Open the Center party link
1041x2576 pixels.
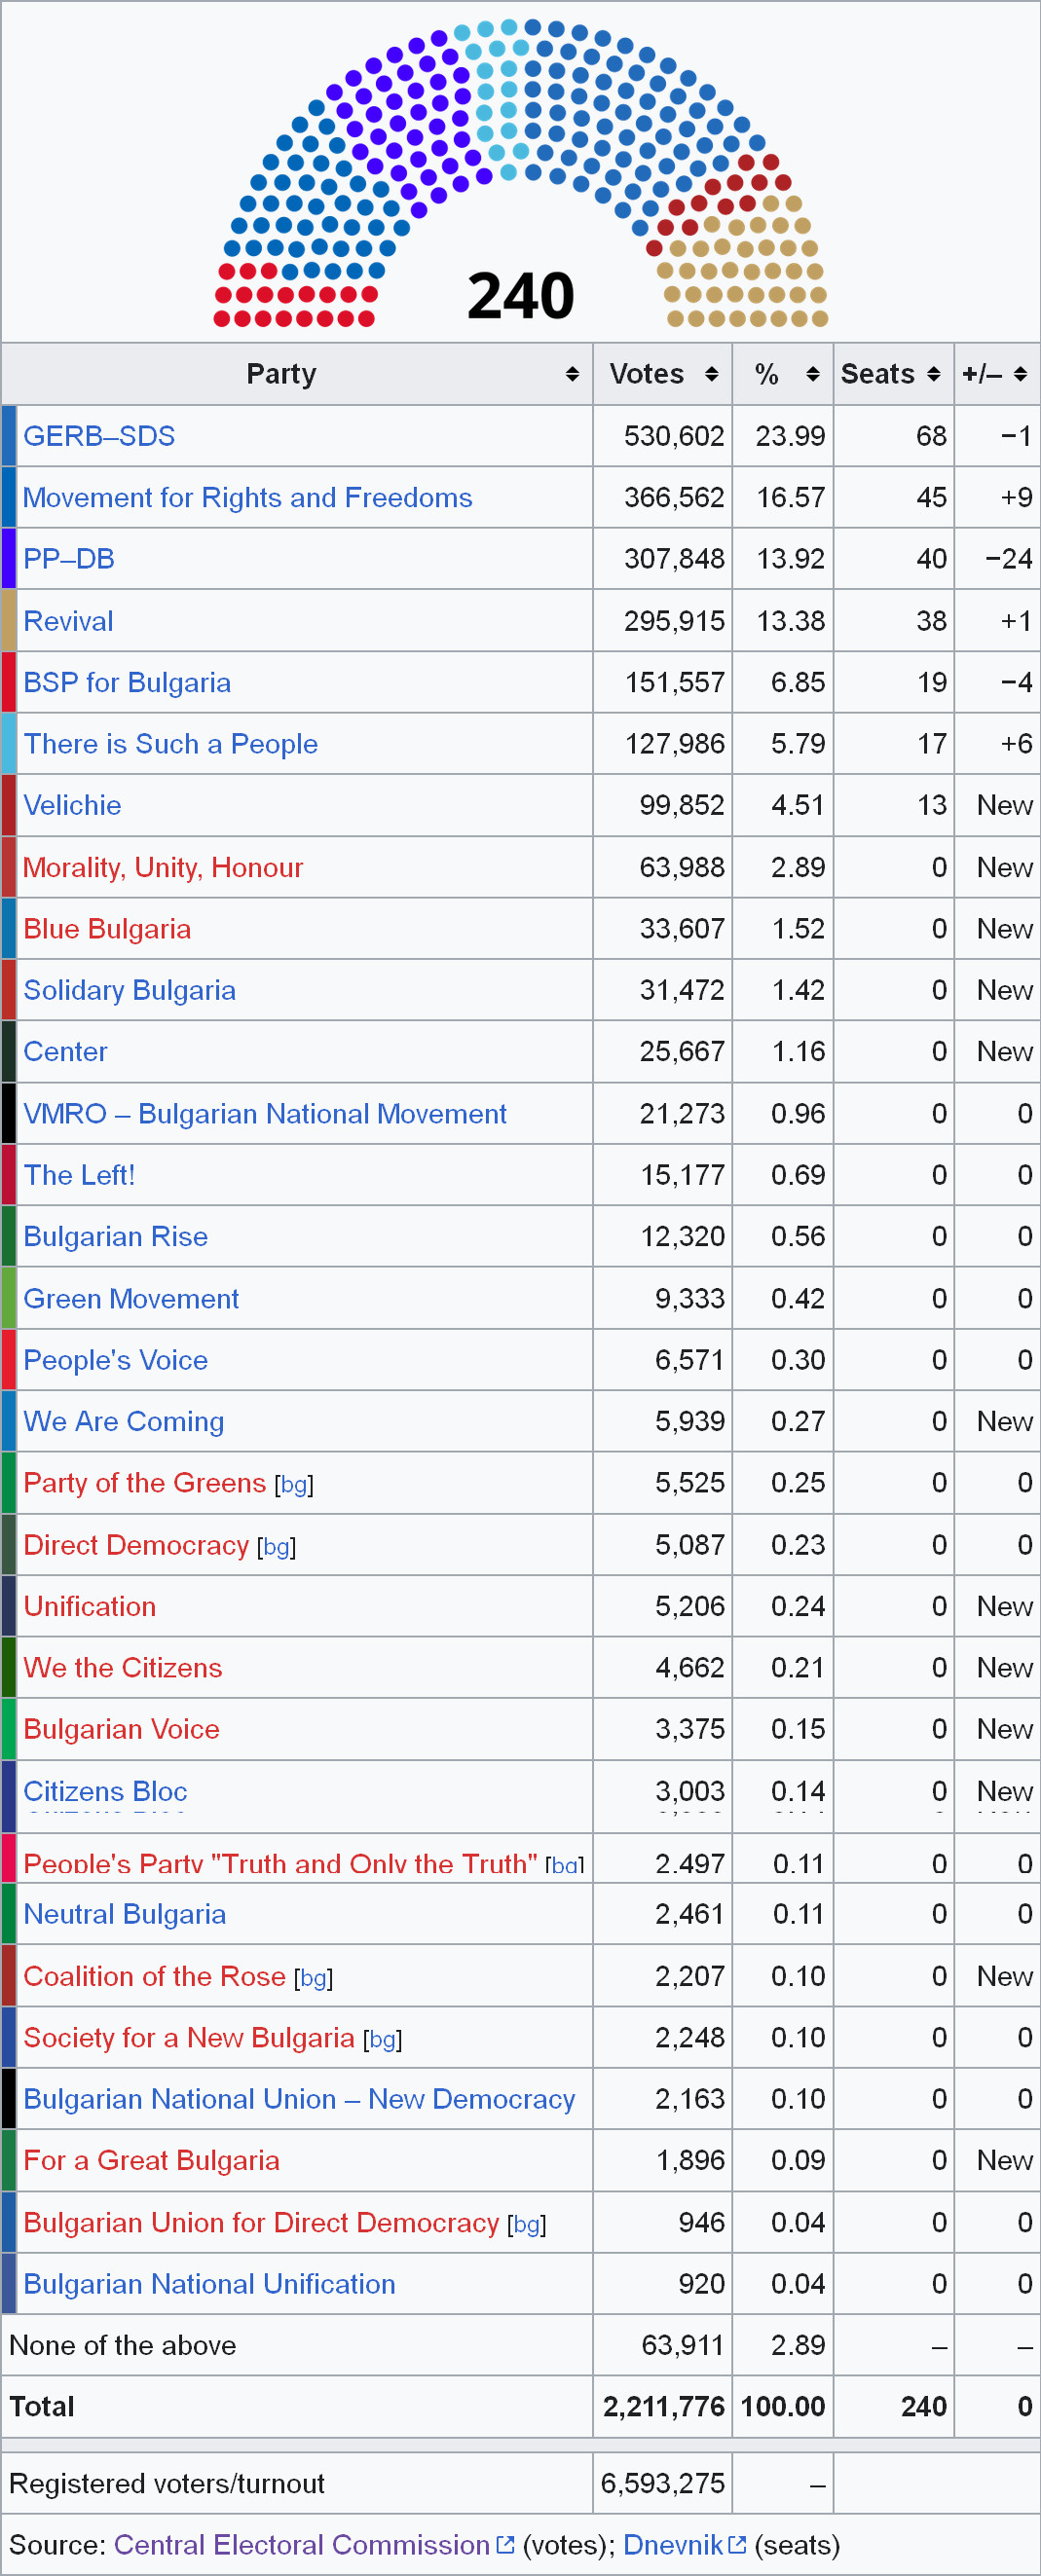click(65, 1051)
